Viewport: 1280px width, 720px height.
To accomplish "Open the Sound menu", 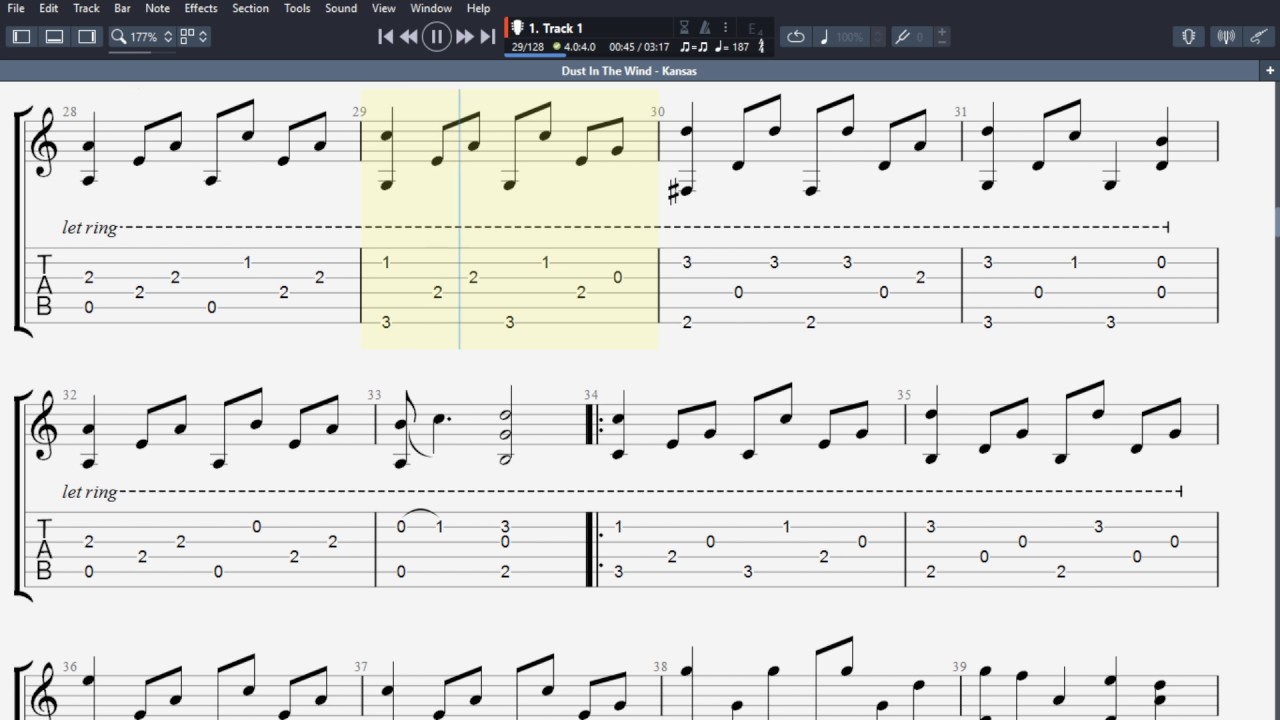I will pyautogui.click(x=340, y=8).
